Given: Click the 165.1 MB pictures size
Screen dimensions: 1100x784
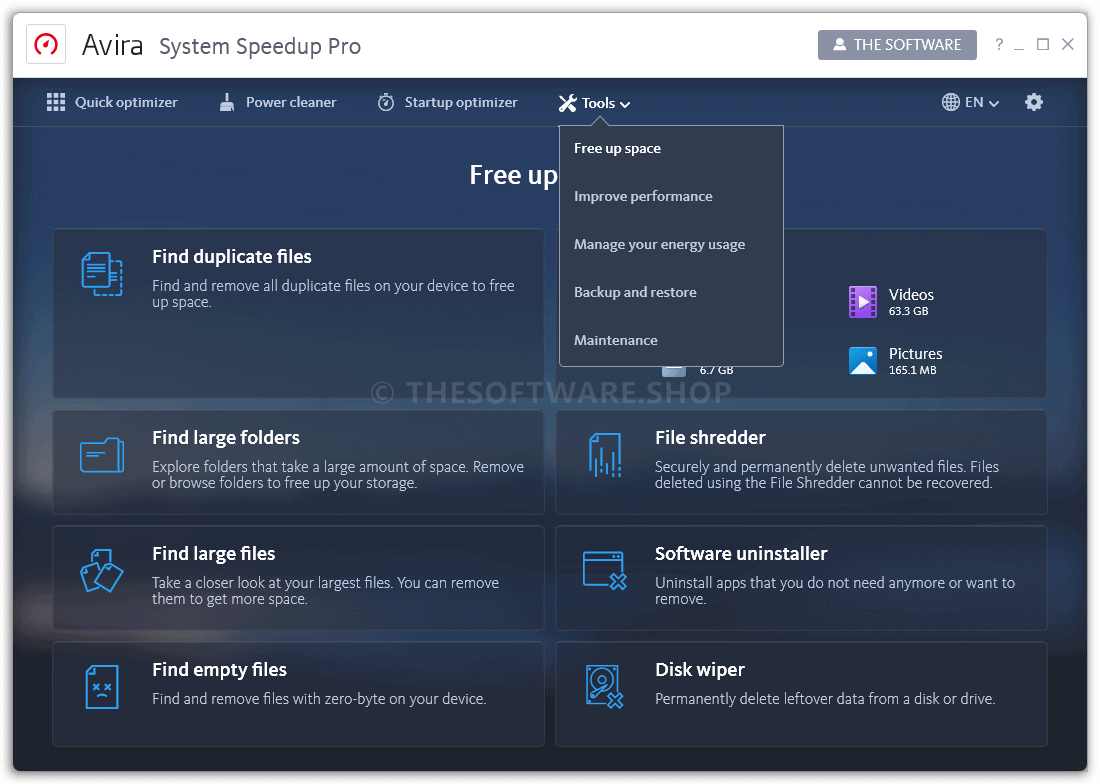Looking at the screenshot, I should (x=912, y=370).
